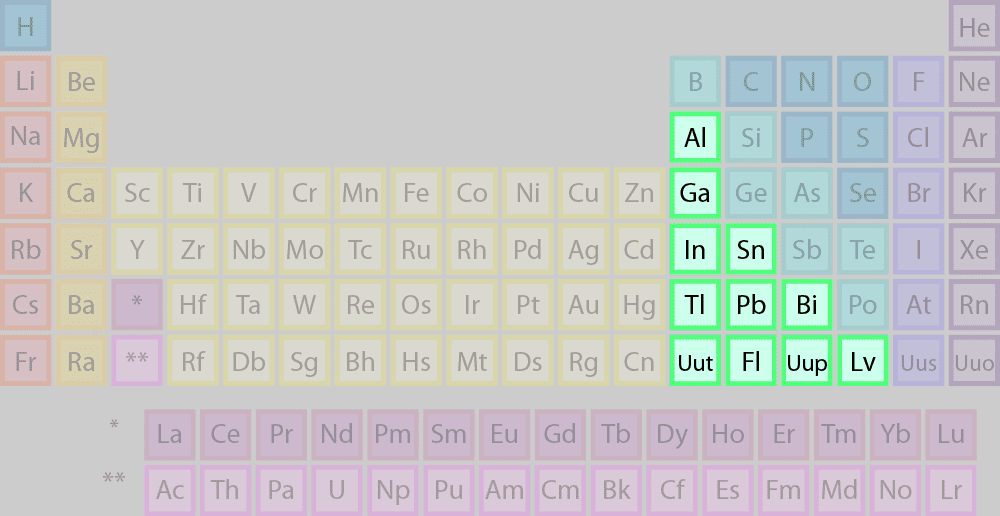Screen dimensions: 1000x516
Task: Select the Bismuth (Bi) element cell
Action: click(x=807, y=305)
